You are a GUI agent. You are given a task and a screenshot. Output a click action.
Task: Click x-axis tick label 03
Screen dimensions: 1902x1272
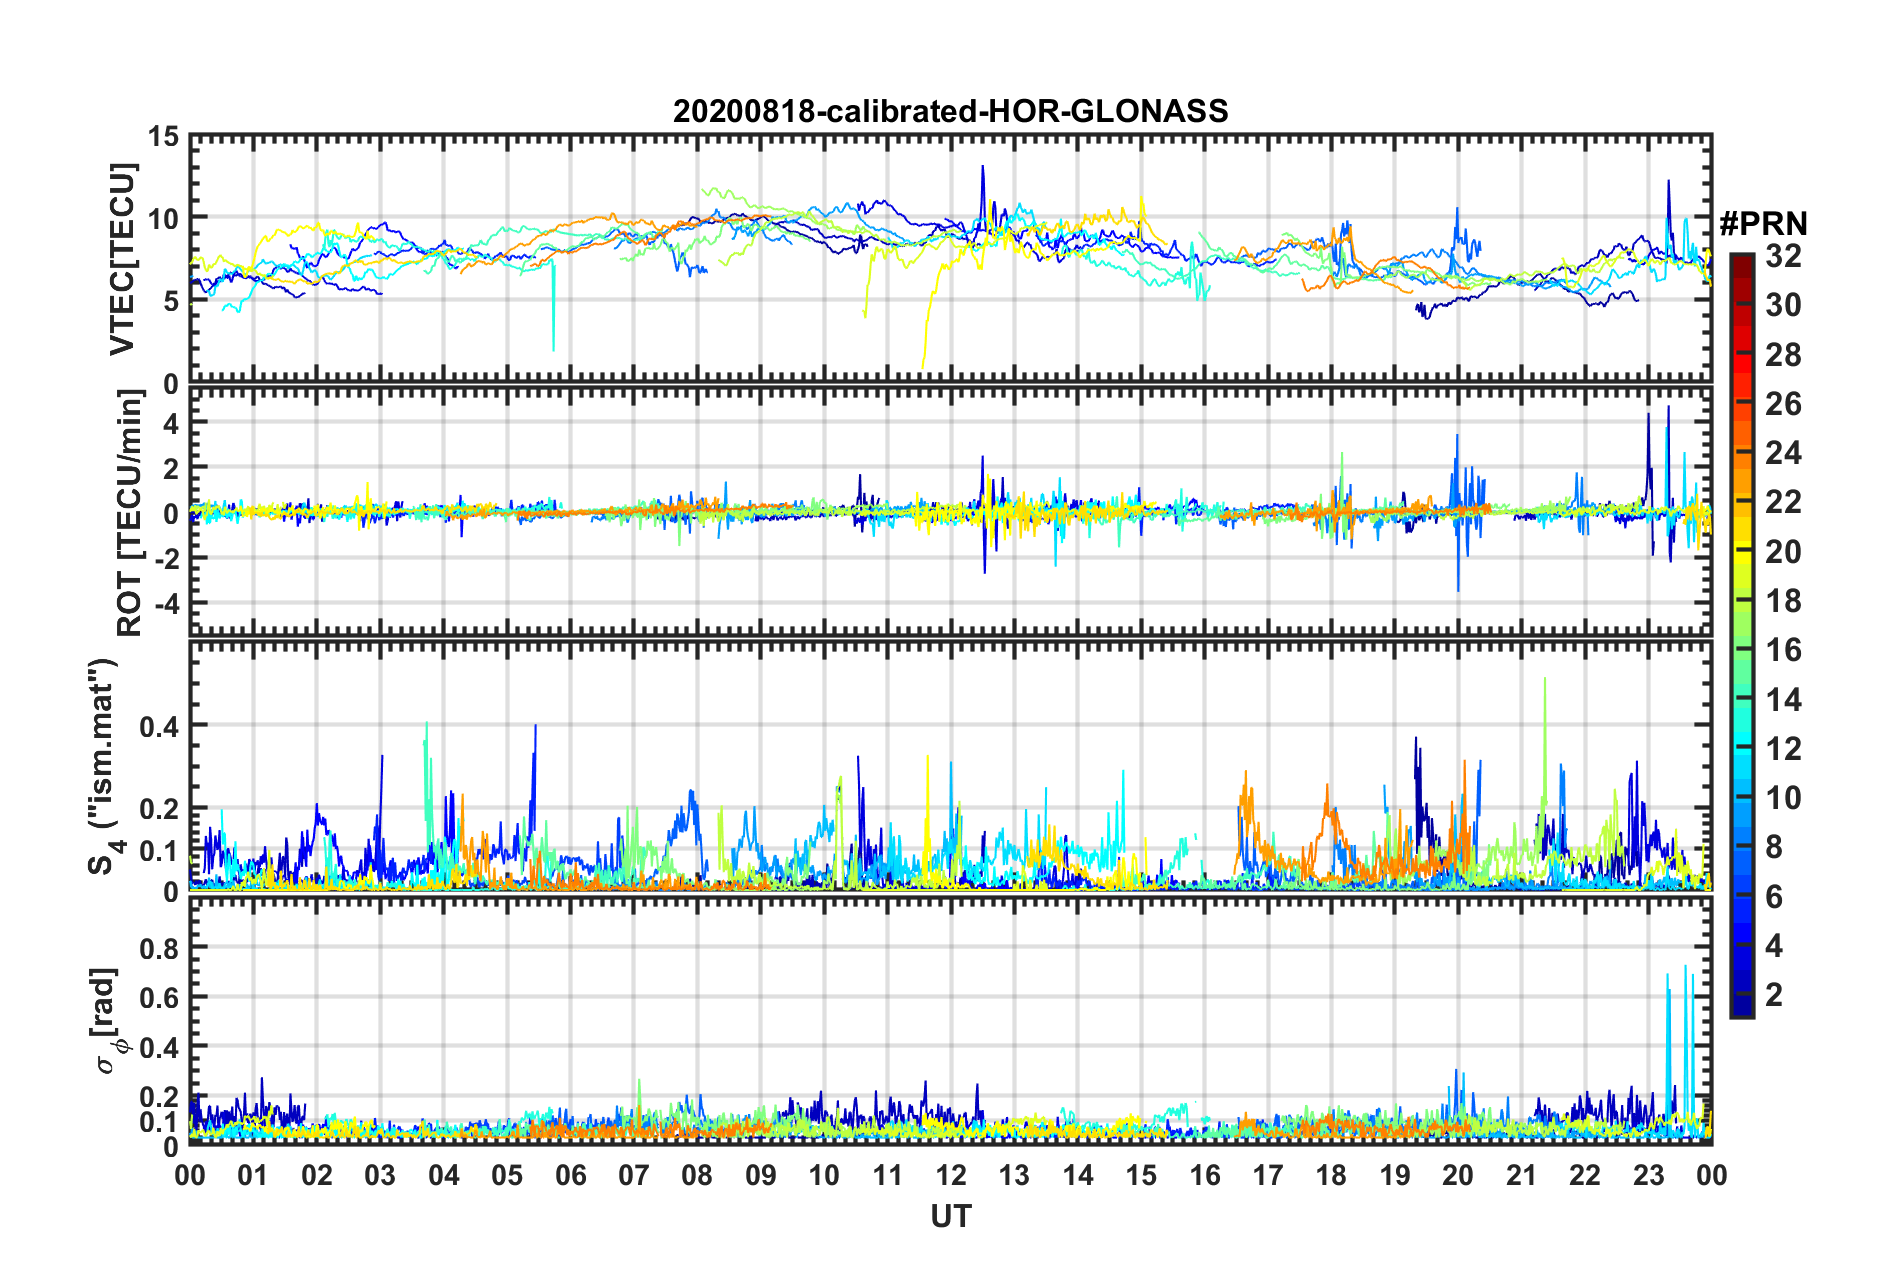pyautogui.click(x=380, y=1175)
